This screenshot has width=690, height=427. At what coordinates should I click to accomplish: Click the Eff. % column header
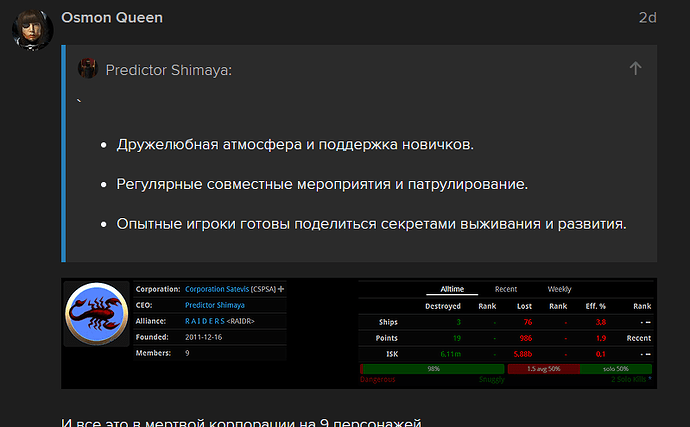point(595,306)
